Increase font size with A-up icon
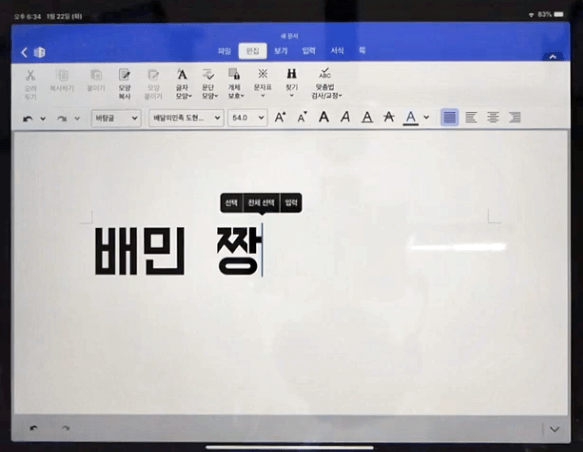 coord(280,117)
